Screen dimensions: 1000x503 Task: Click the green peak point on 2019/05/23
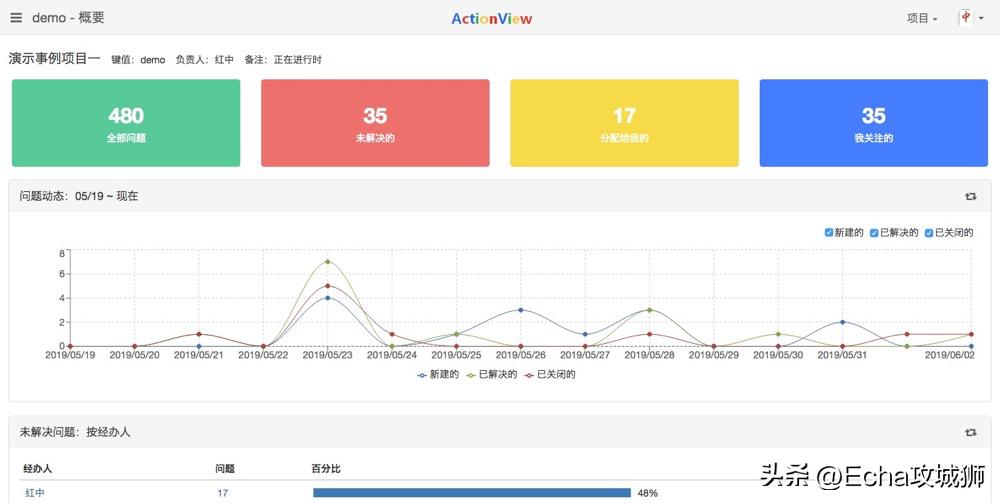pos(328,261)
